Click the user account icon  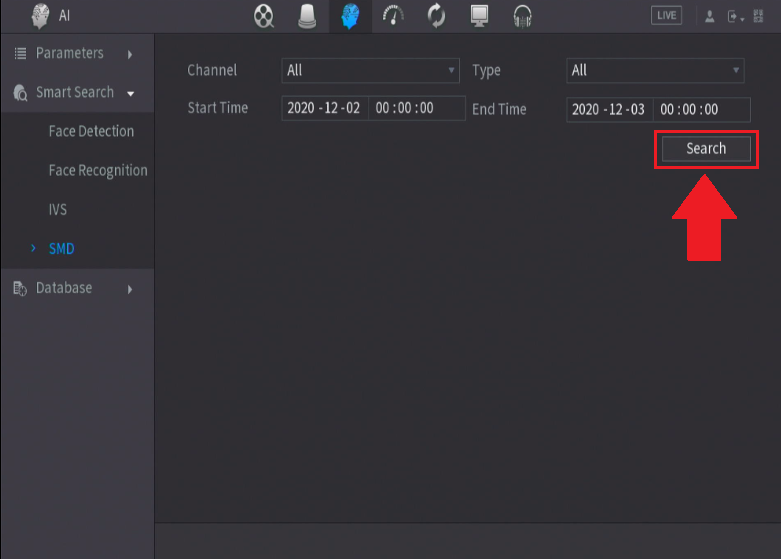coord(710,16)
